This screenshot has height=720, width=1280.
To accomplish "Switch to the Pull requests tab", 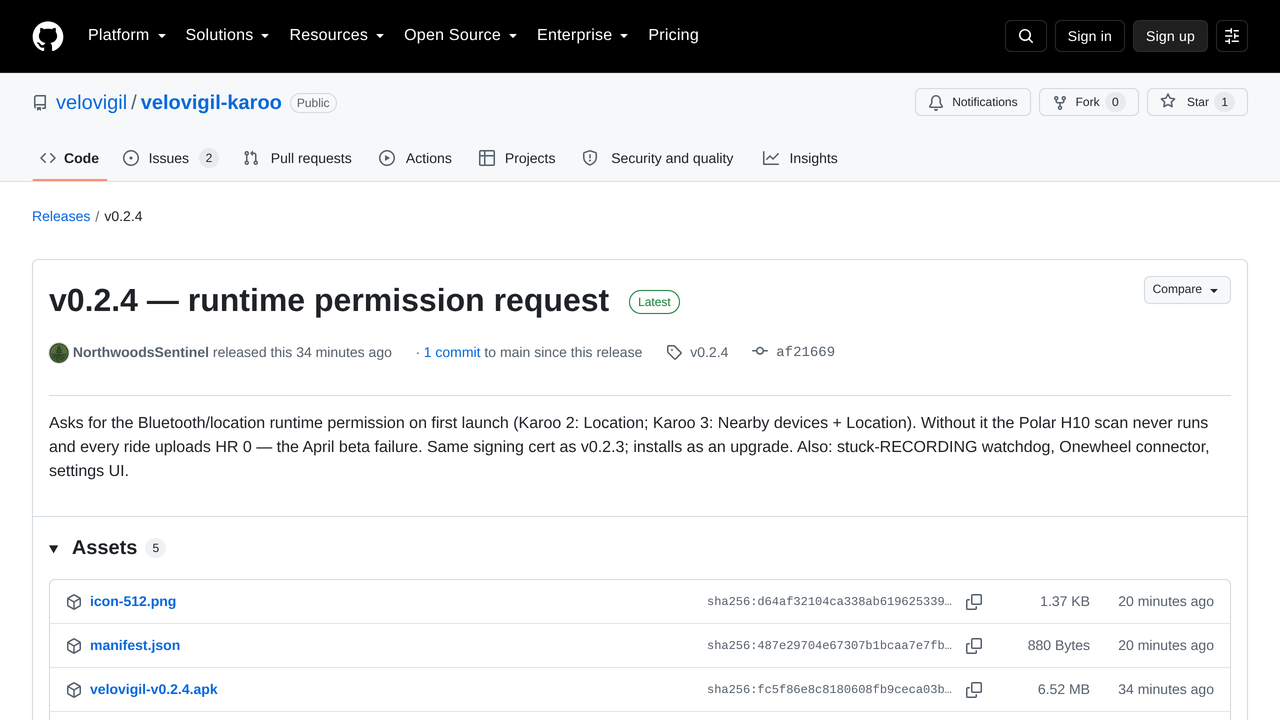I will click(x=298, y=158).
